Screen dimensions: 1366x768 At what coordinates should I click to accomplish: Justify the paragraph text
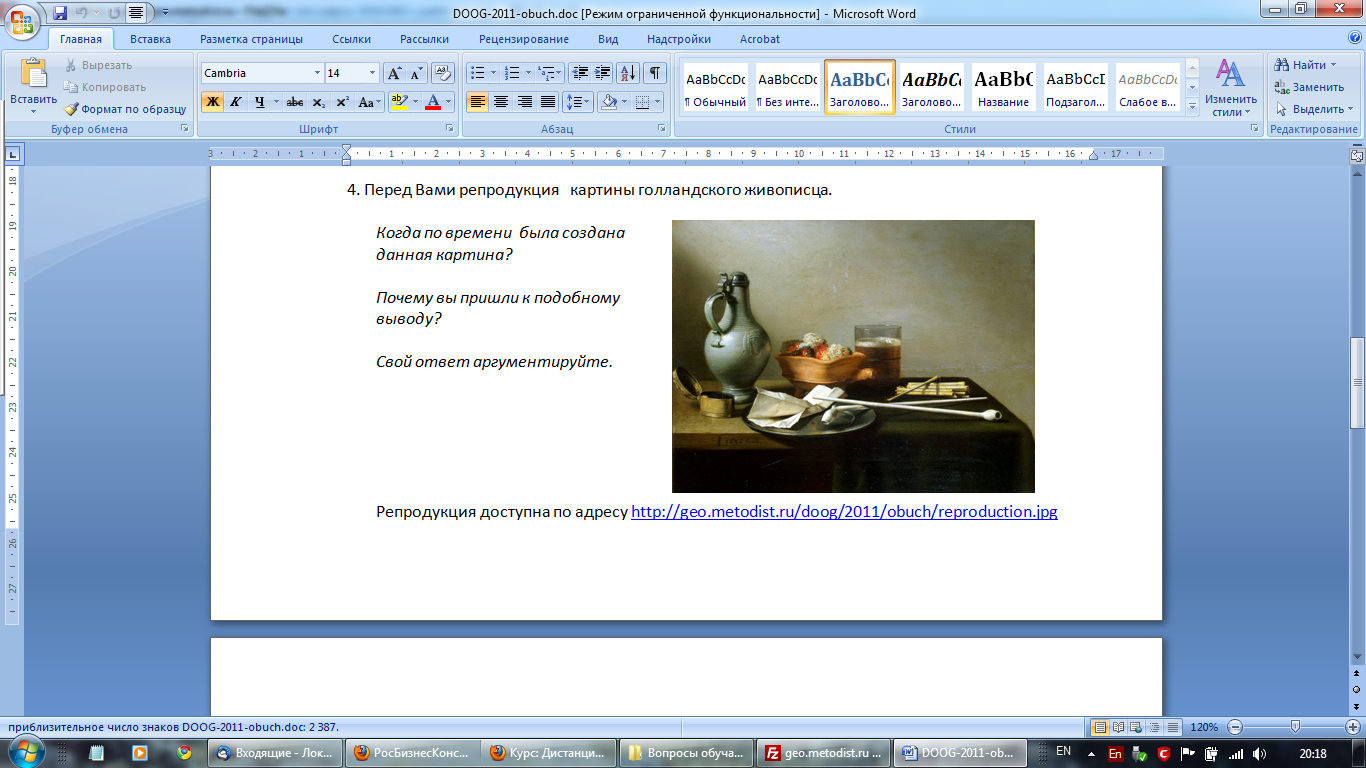click(547, 102)
